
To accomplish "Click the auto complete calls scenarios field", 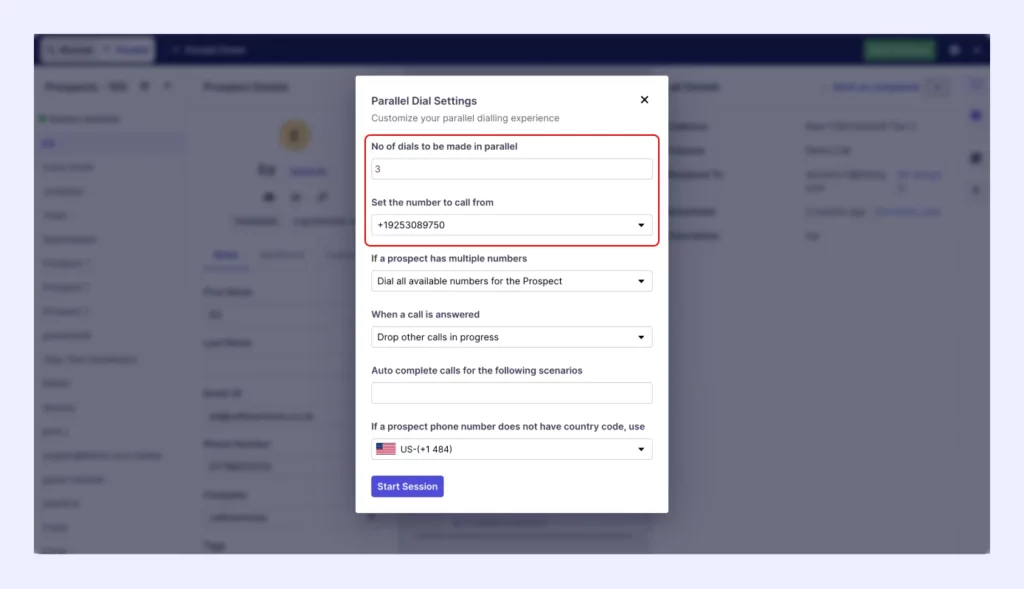I will point(511,393).
